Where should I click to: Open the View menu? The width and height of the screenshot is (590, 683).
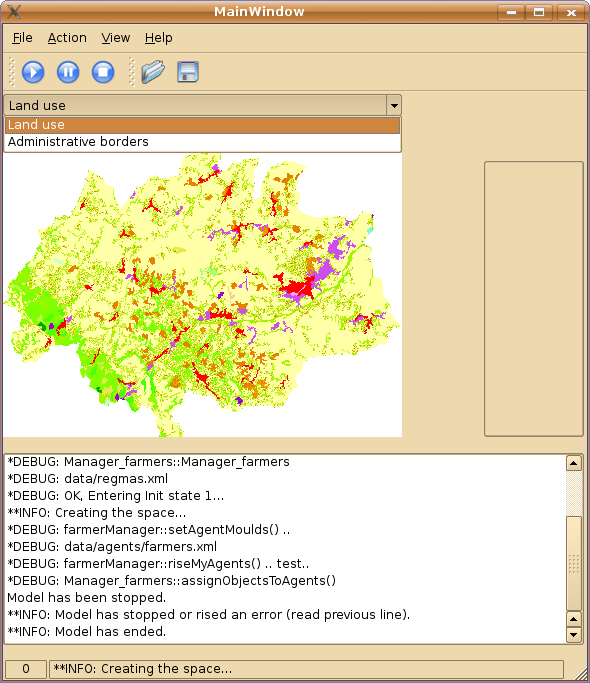(x=115, y=38)
